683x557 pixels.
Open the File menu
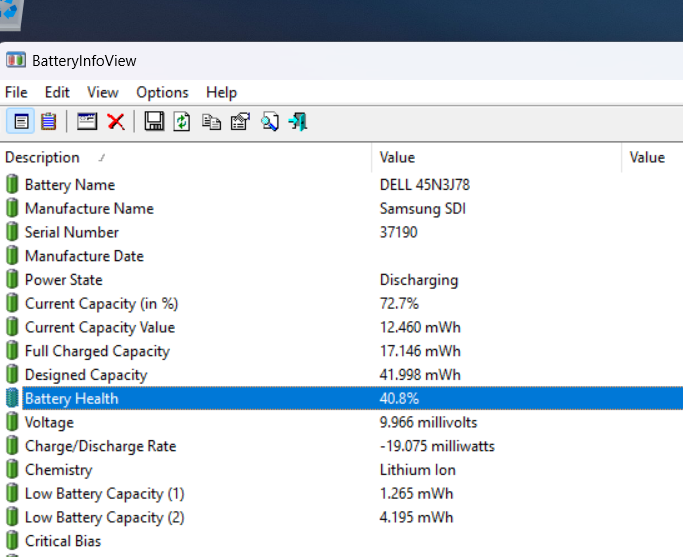pos(16,92)
